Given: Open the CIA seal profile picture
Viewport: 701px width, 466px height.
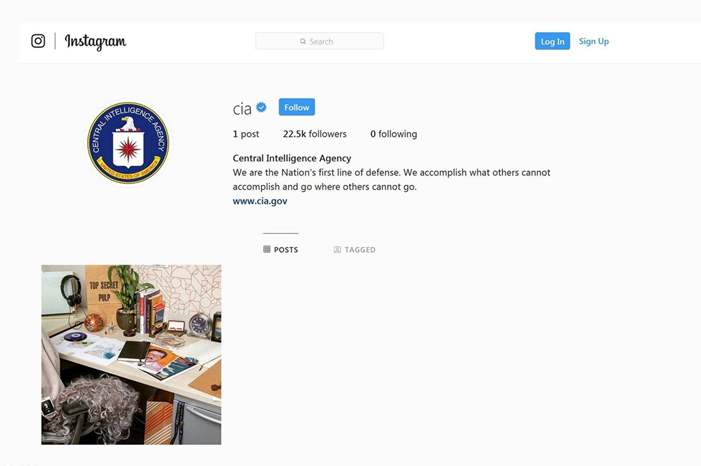Looking at the screenshot, I should pyautogui.click(x=128, y=143).
